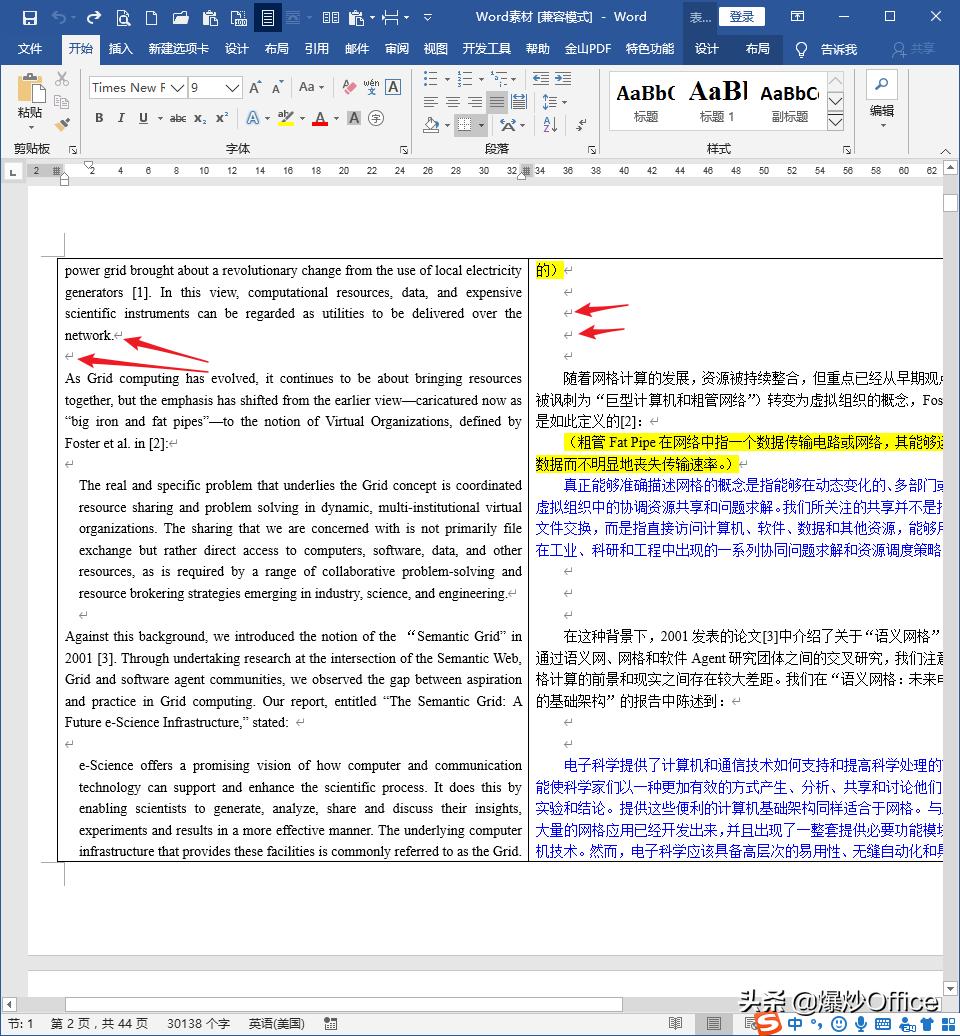Click the 登录 button in the title bar
Image resolution: width=960 pixels, height=1036 pixels.
[744, 17]
